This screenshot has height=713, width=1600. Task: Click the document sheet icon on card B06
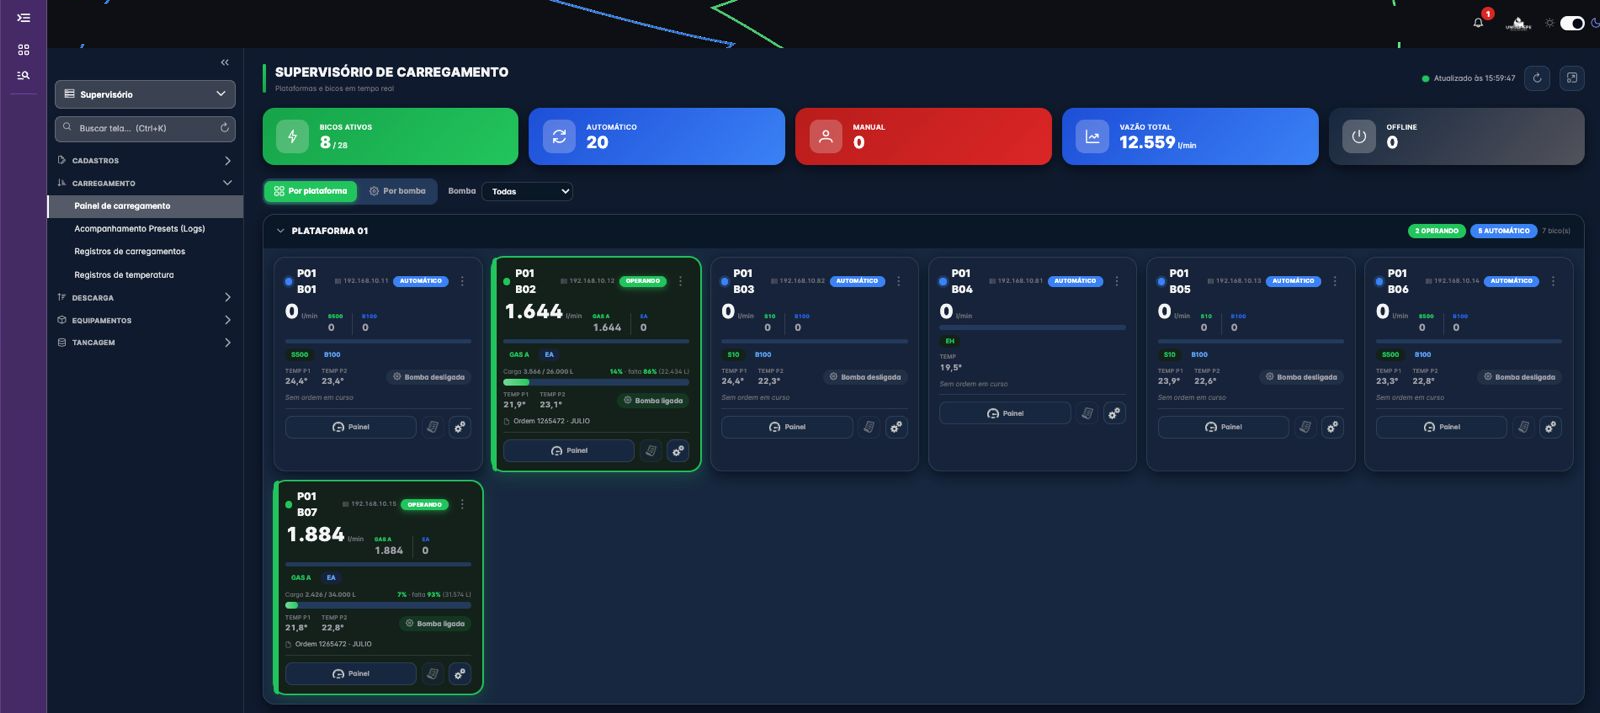tap(1523, 427)
